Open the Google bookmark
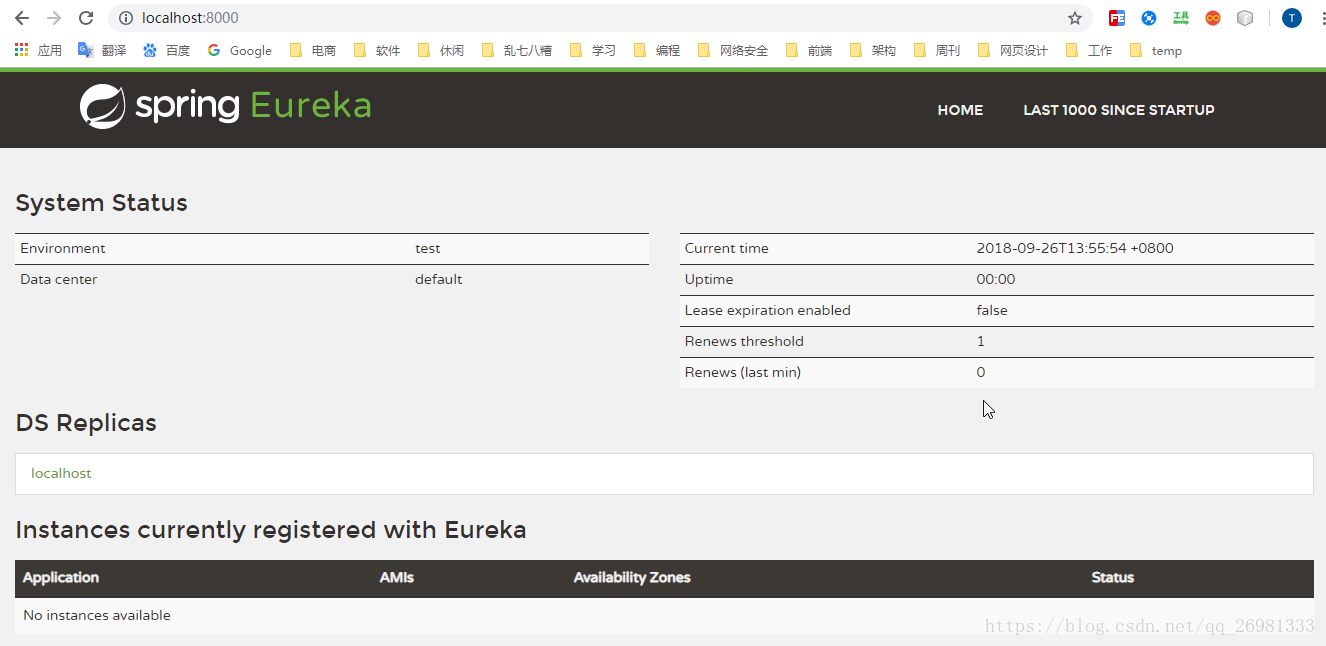1326x646 pixels. point(240,50)
